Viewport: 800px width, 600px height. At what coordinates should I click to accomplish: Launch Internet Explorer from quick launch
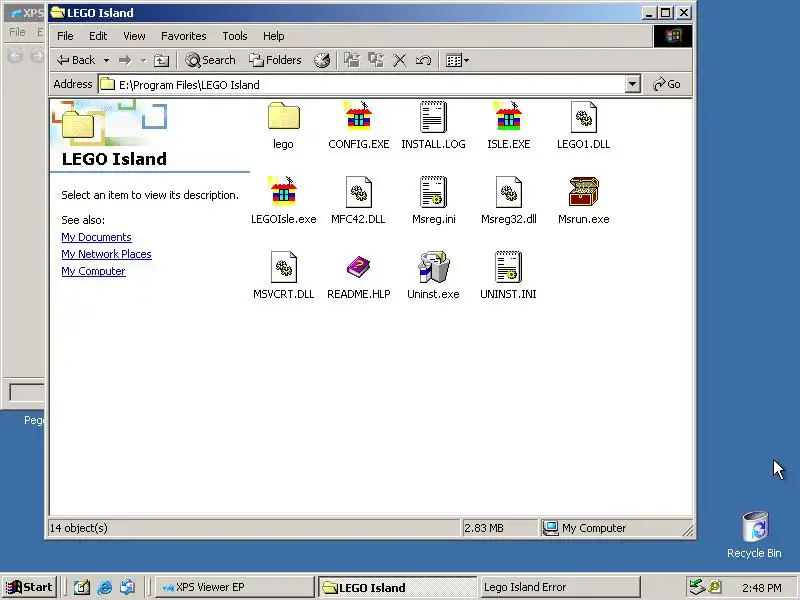105,587
